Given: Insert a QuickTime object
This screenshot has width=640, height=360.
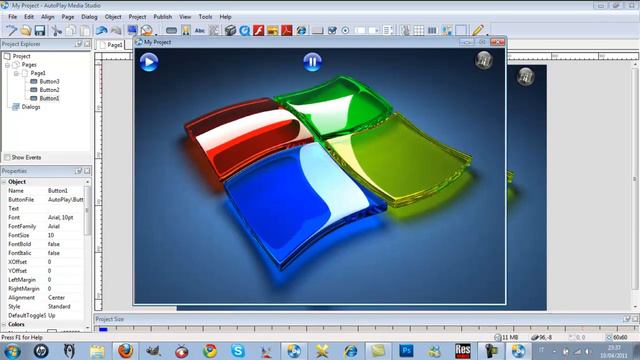Looking at the screenshot, I should [244, 31].
